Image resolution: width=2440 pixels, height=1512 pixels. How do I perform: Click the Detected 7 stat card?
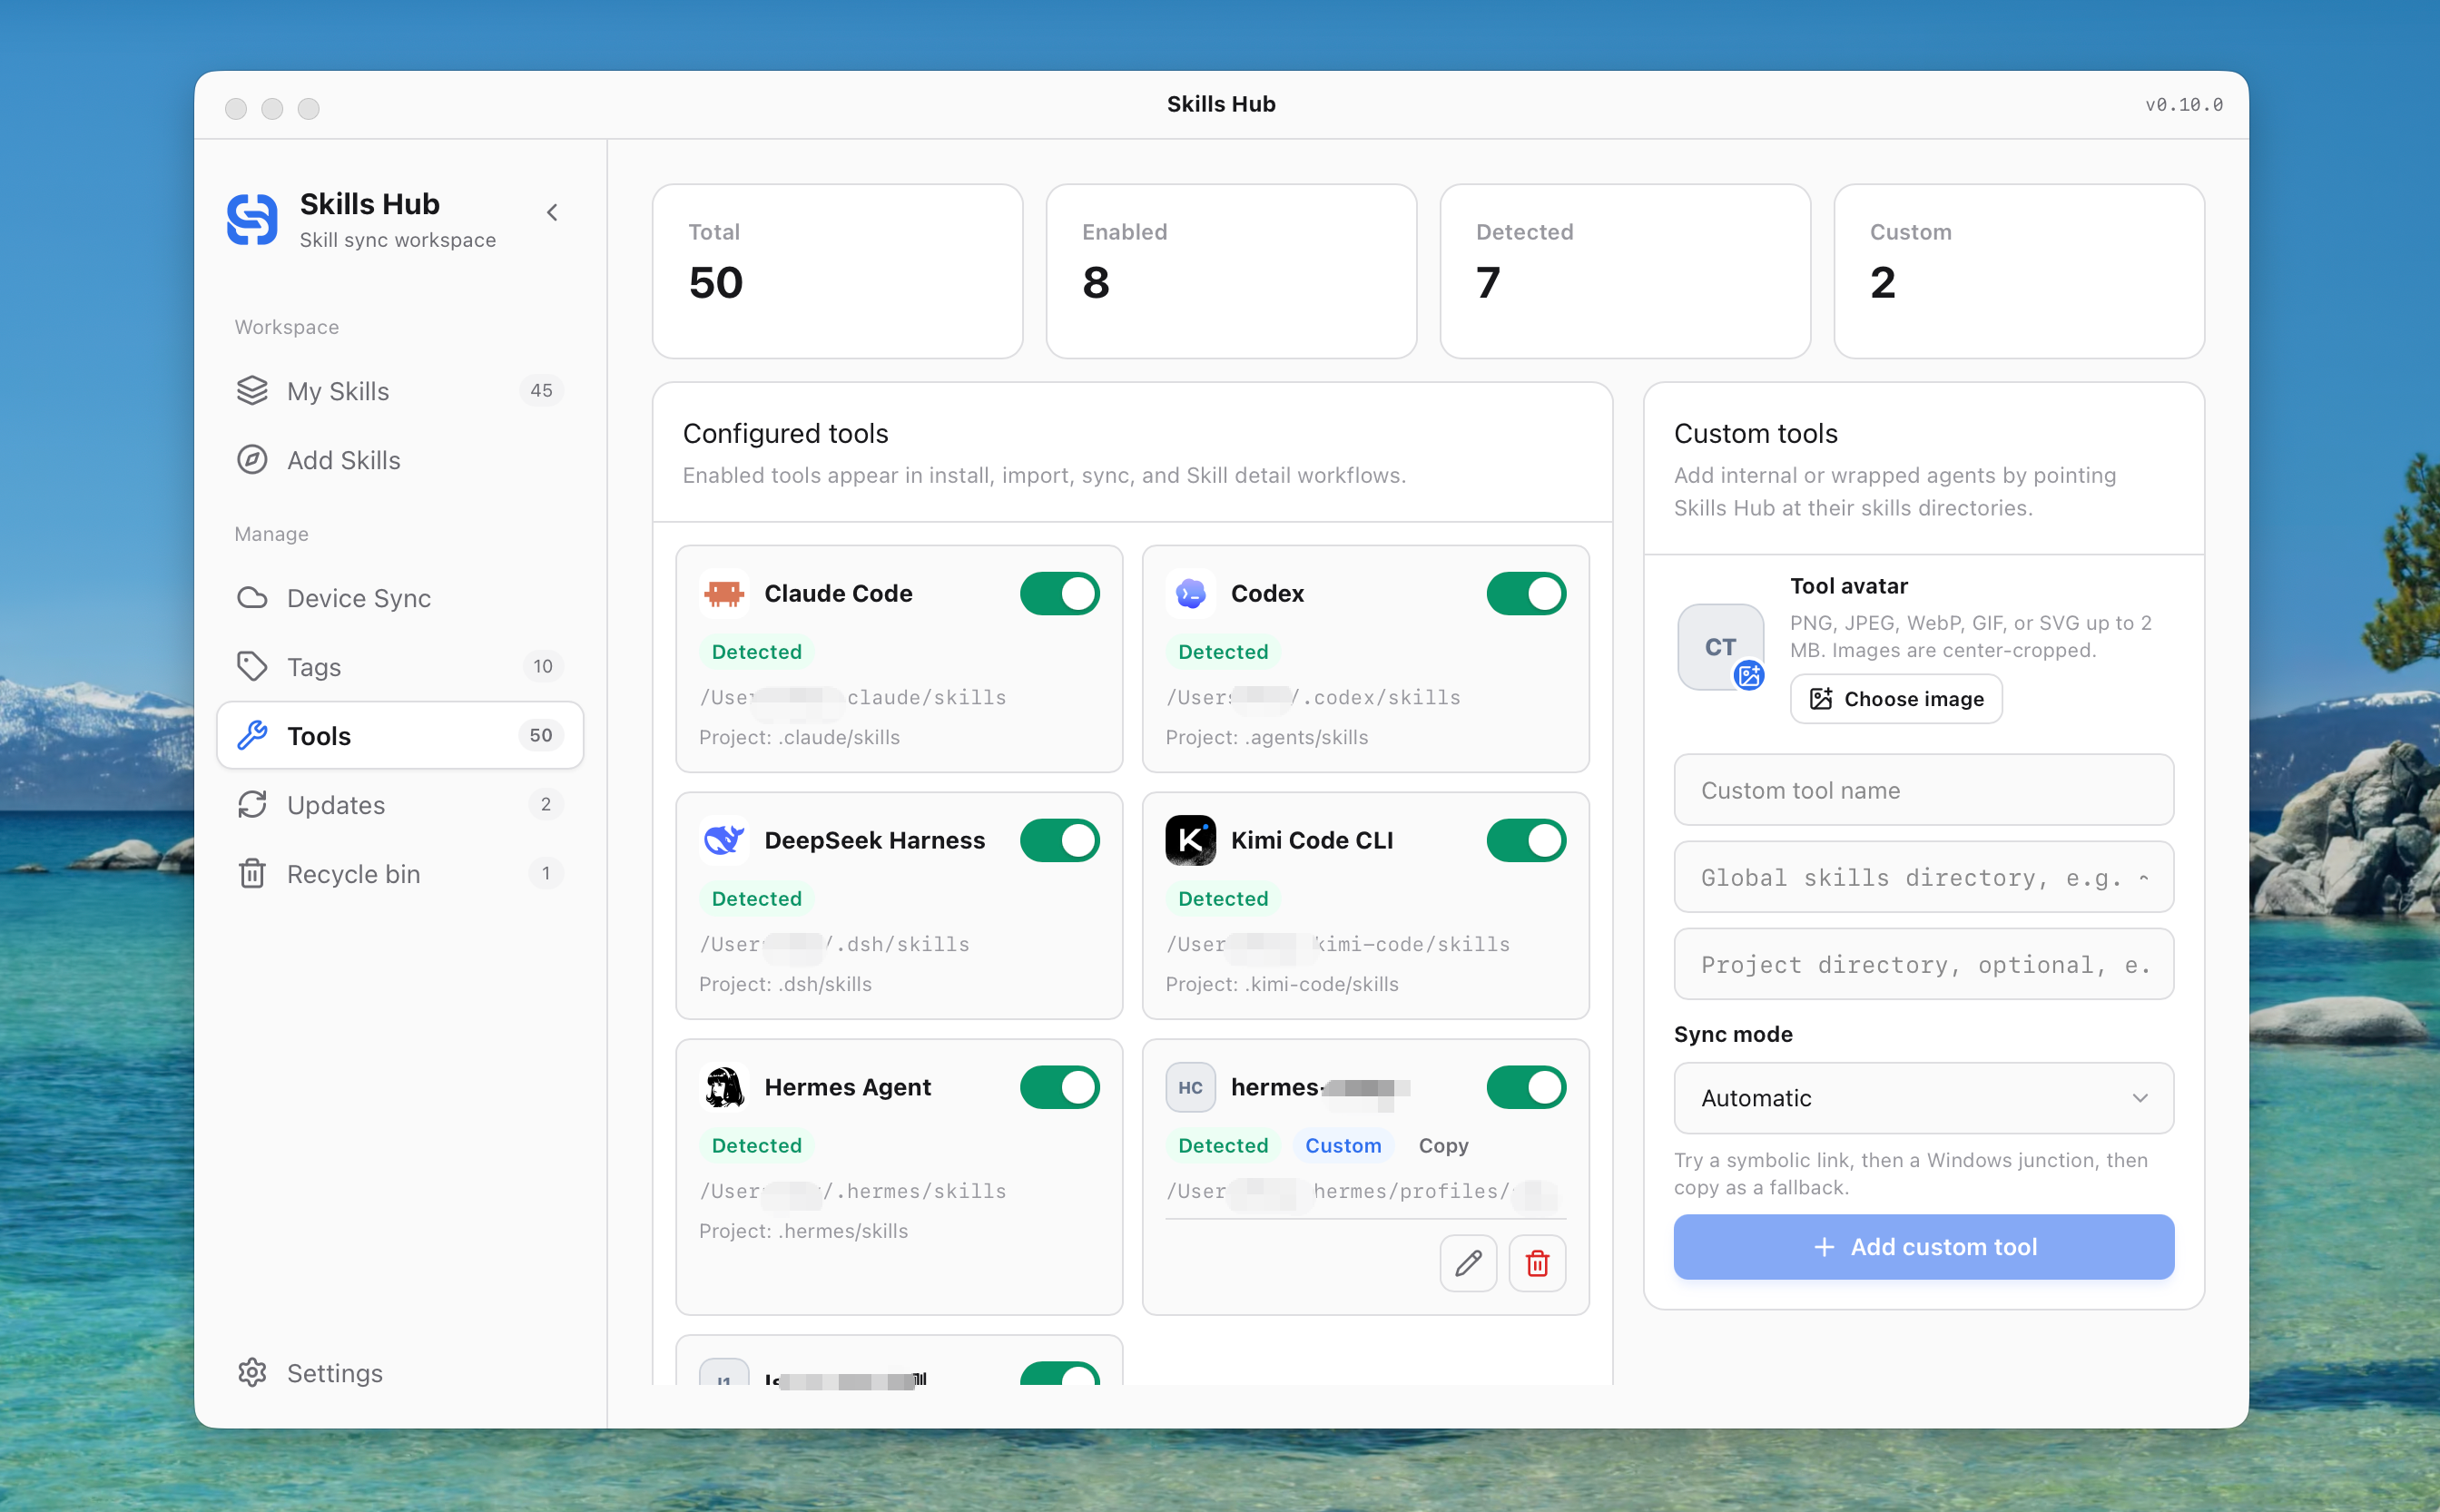coord(1625,271)
